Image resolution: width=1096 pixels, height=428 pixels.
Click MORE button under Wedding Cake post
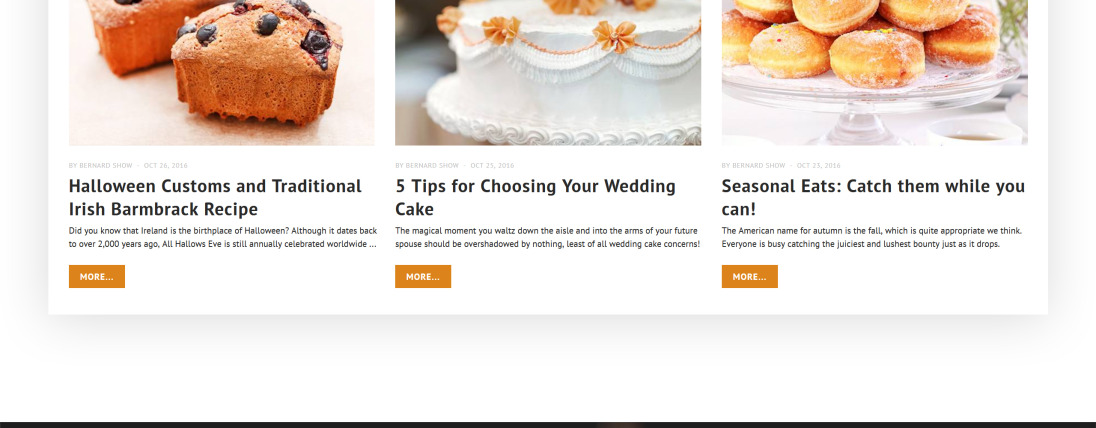coord(423,276)
